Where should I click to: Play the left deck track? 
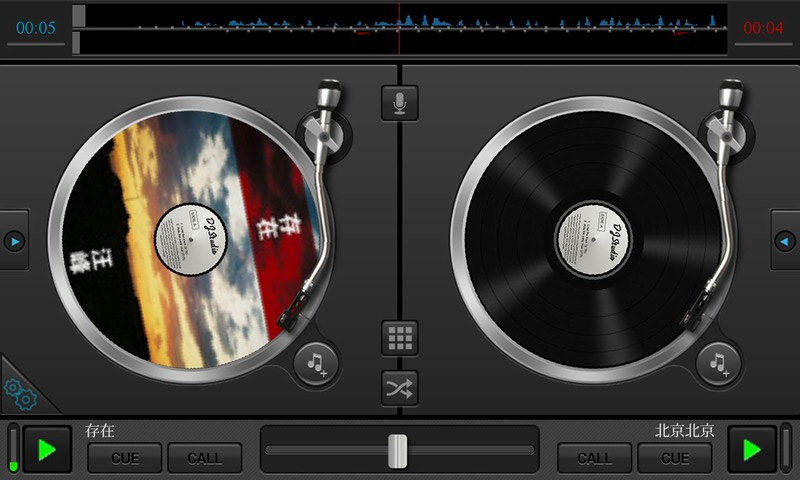[47, 450]
